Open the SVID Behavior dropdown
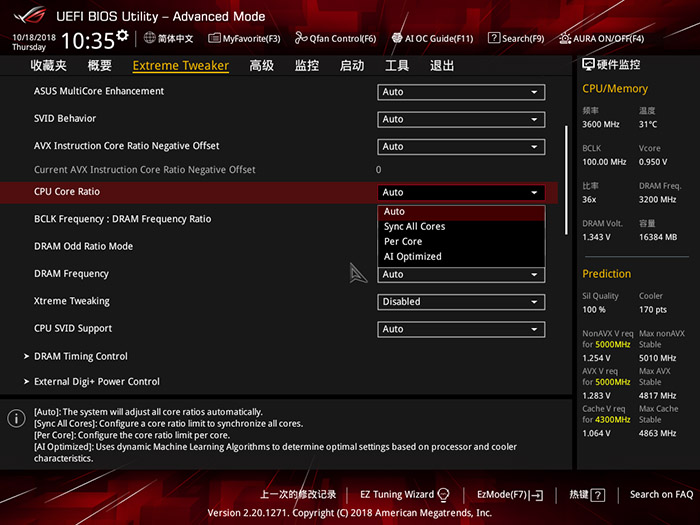The height and width of the screenshot is (525, 700). click(461, 119)
